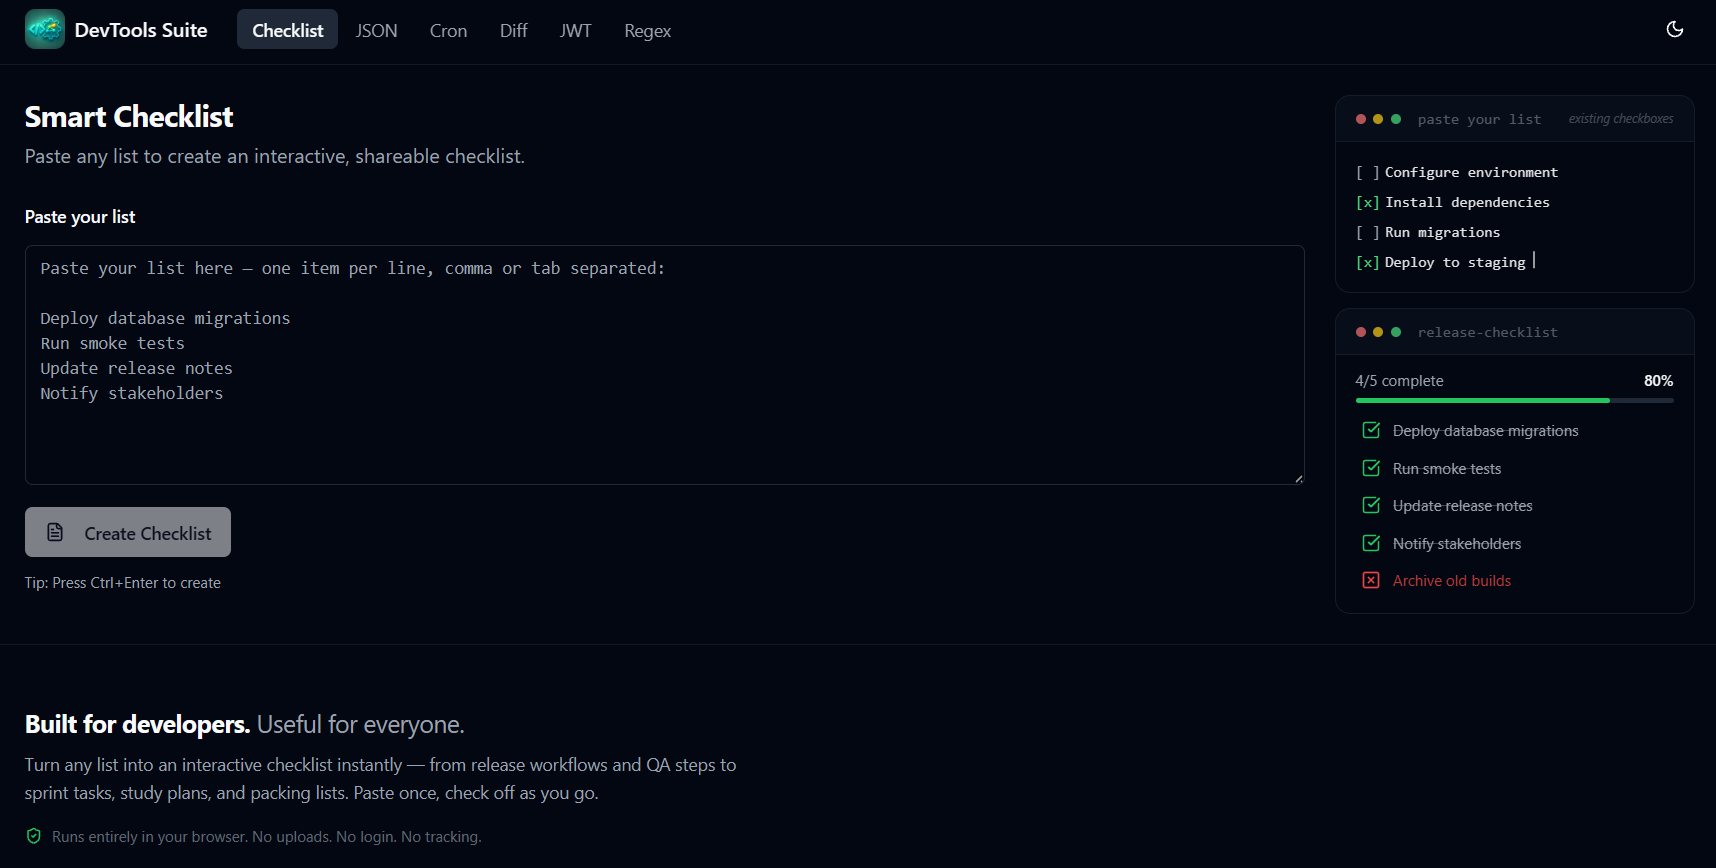This screenshot has height=868, width=1716.
Task: Click red dot in release-checklist window
Action: click(x=1361, y=332)
